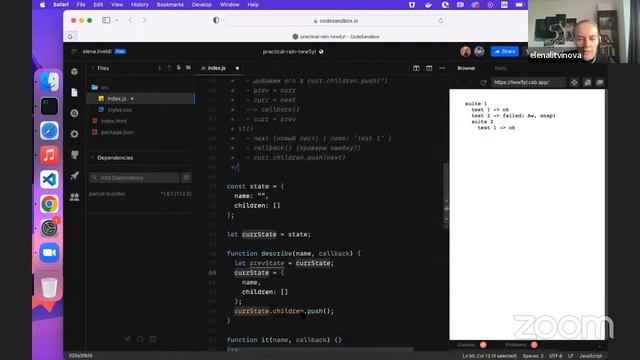Click Ln 60 Col cursor position in status bar
This screenshot has height=360, width=640.
[490, 356]
